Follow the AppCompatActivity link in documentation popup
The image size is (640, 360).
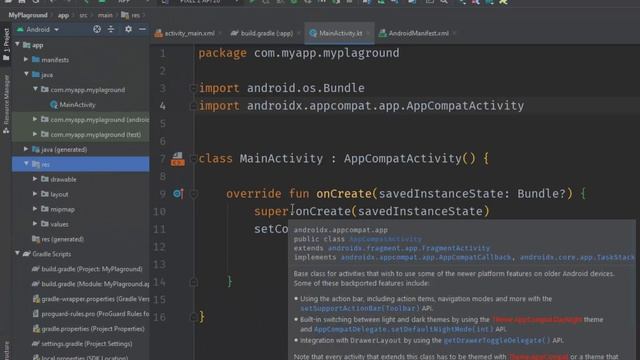coord(386,239)
